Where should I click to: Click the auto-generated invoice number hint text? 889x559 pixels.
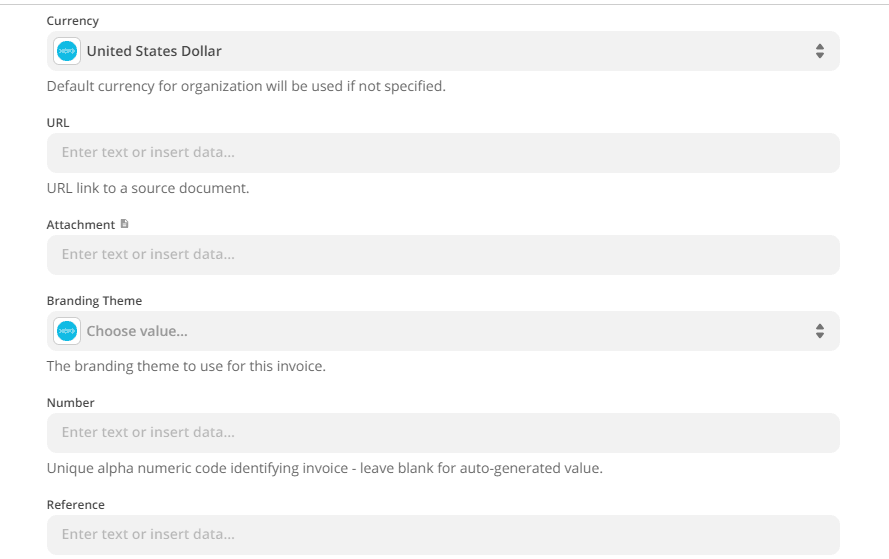coord(325,468)
